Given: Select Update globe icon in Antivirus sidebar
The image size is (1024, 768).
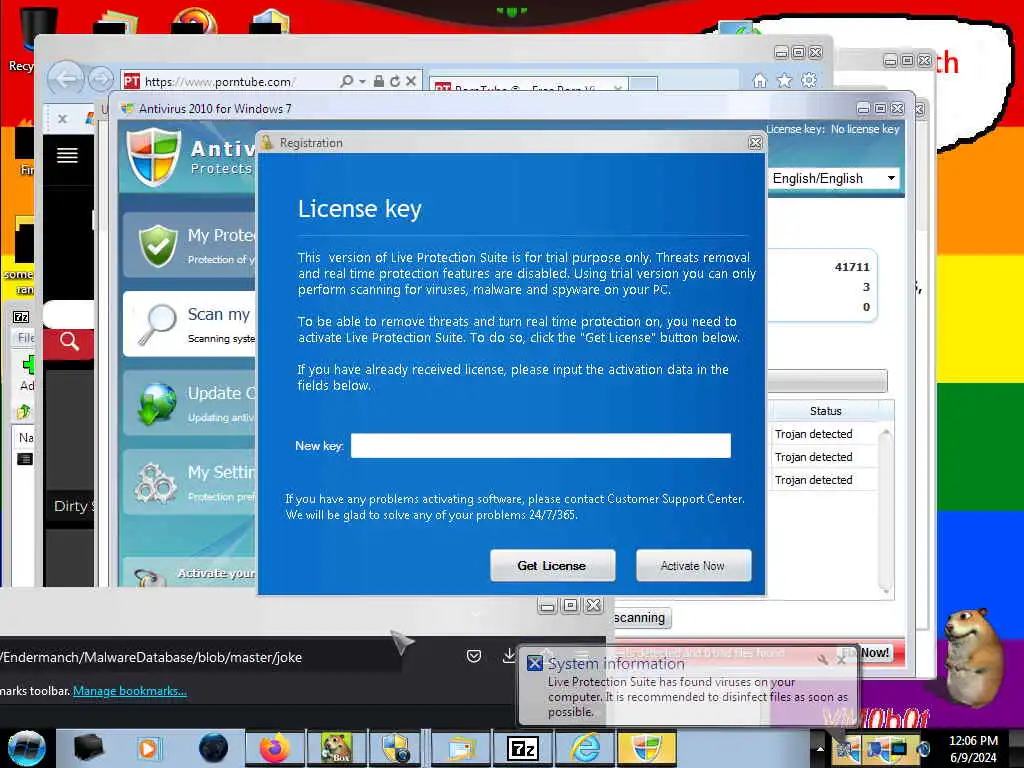Looking at the screenshot, I should 157,403.
